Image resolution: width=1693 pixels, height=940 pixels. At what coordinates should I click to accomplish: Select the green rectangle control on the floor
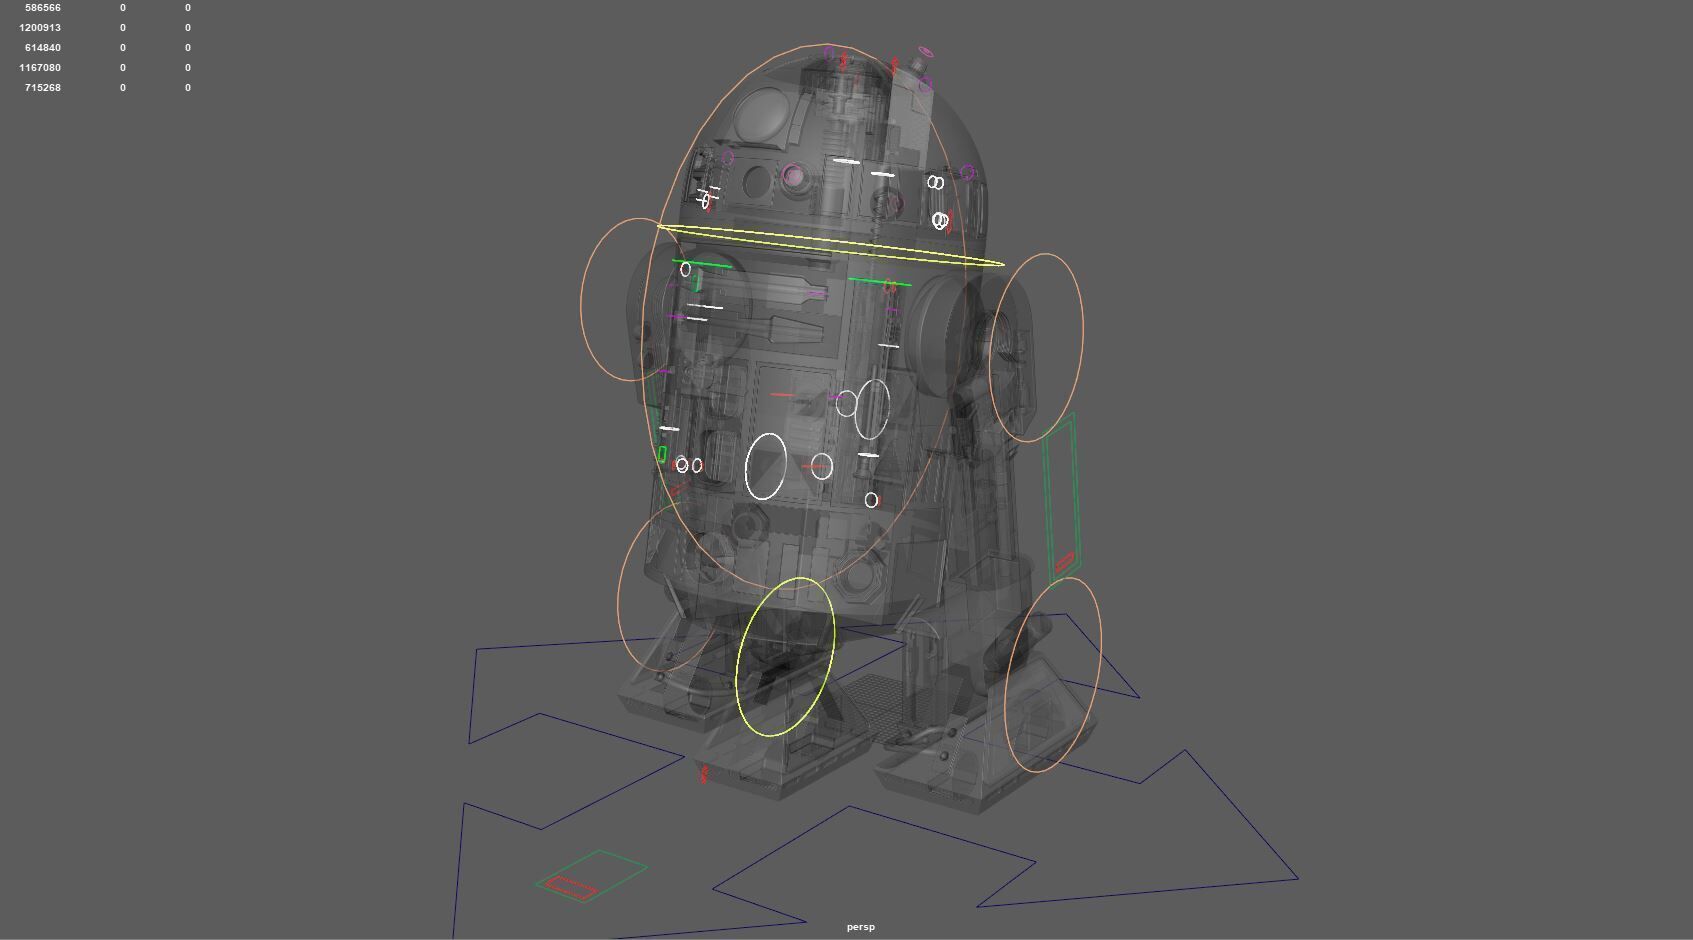coord(591,876)
